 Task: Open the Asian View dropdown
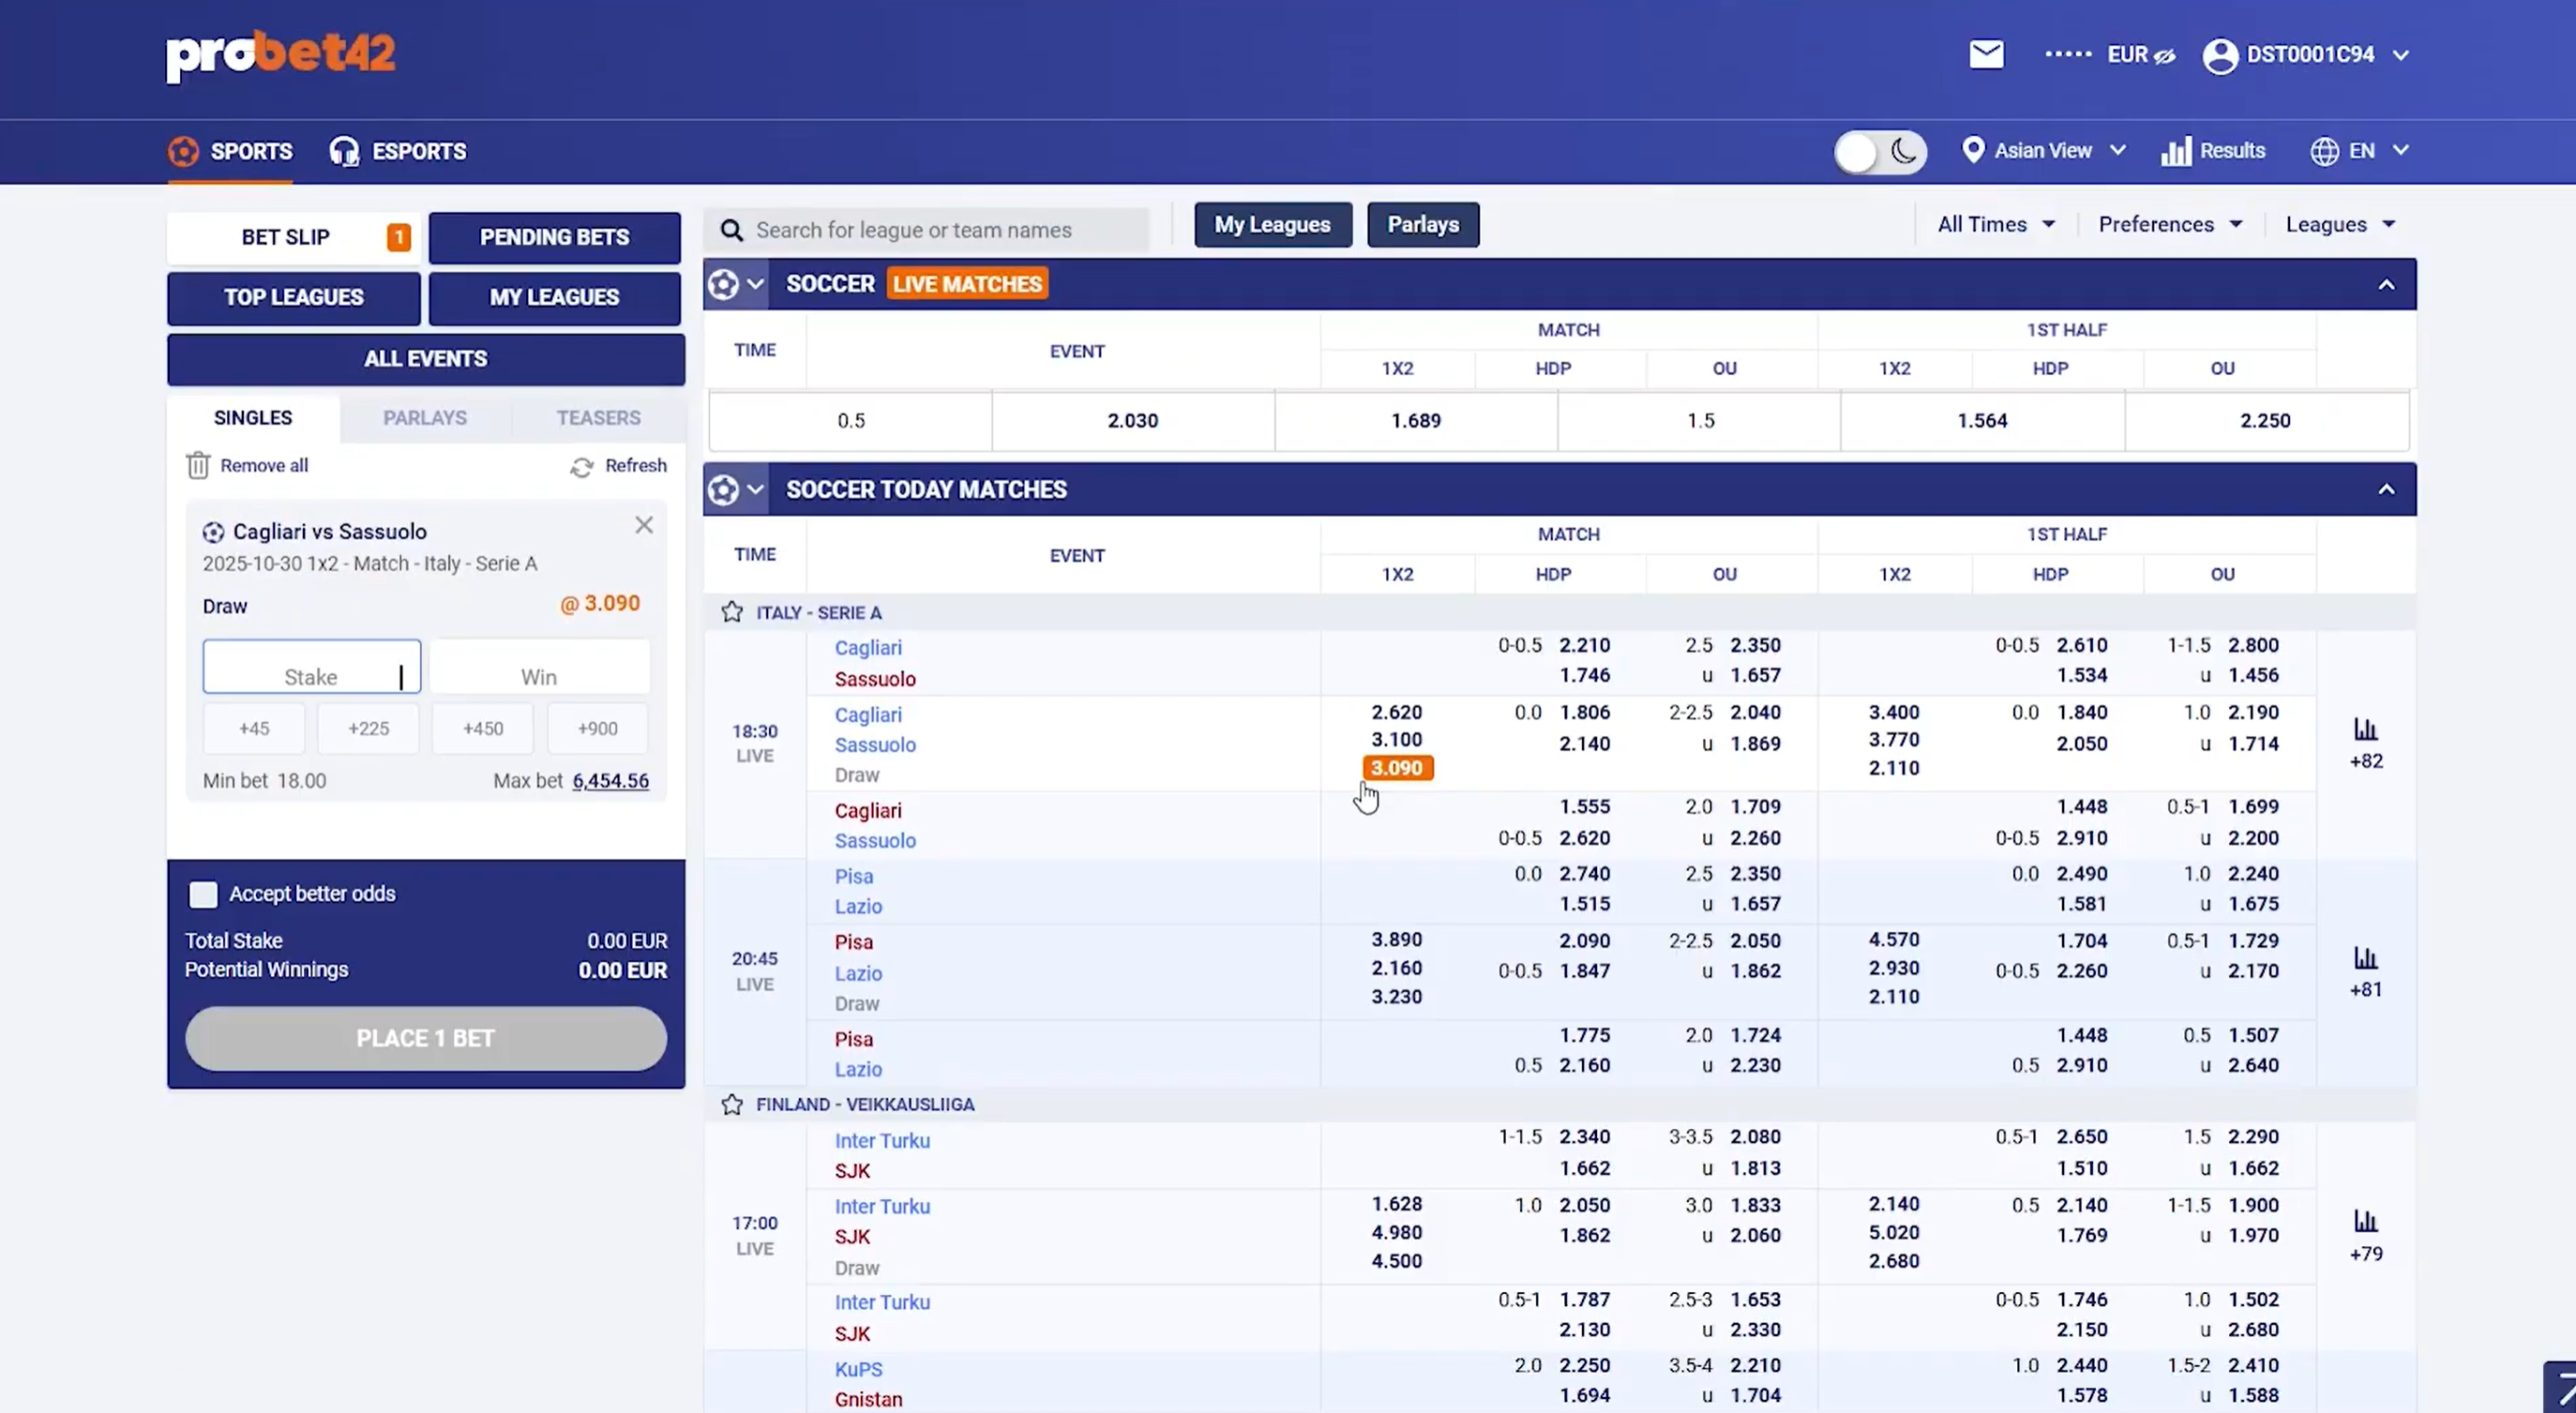coord(2043,151)
